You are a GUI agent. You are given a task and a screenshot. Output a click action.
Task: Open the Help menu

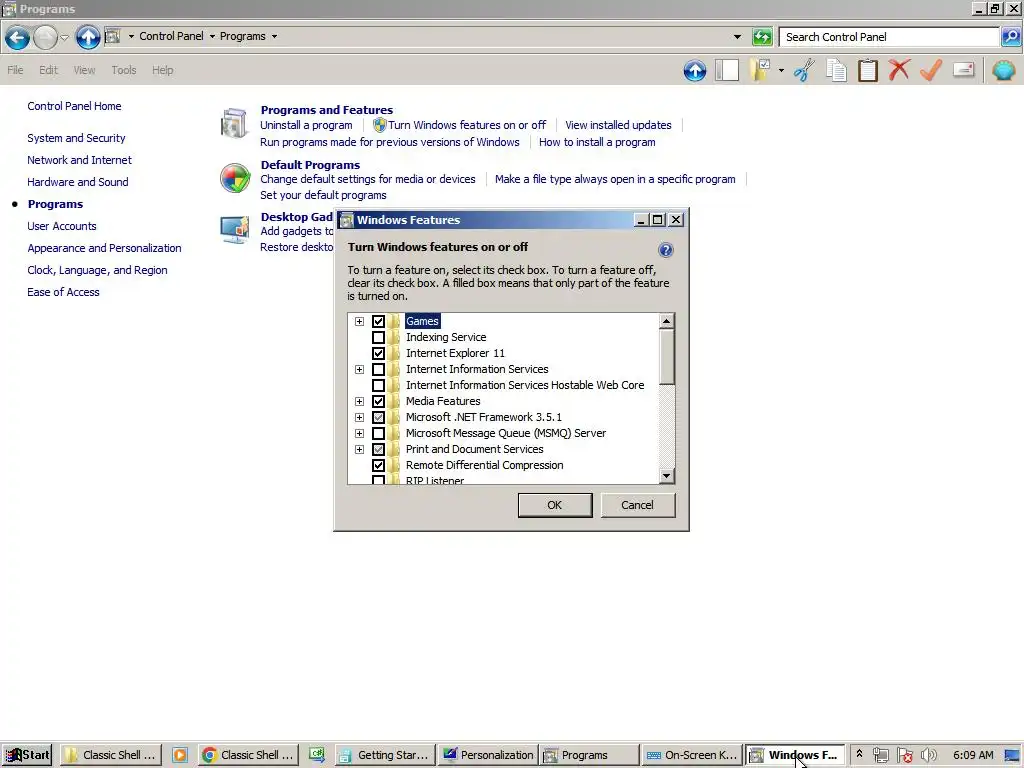163,70
